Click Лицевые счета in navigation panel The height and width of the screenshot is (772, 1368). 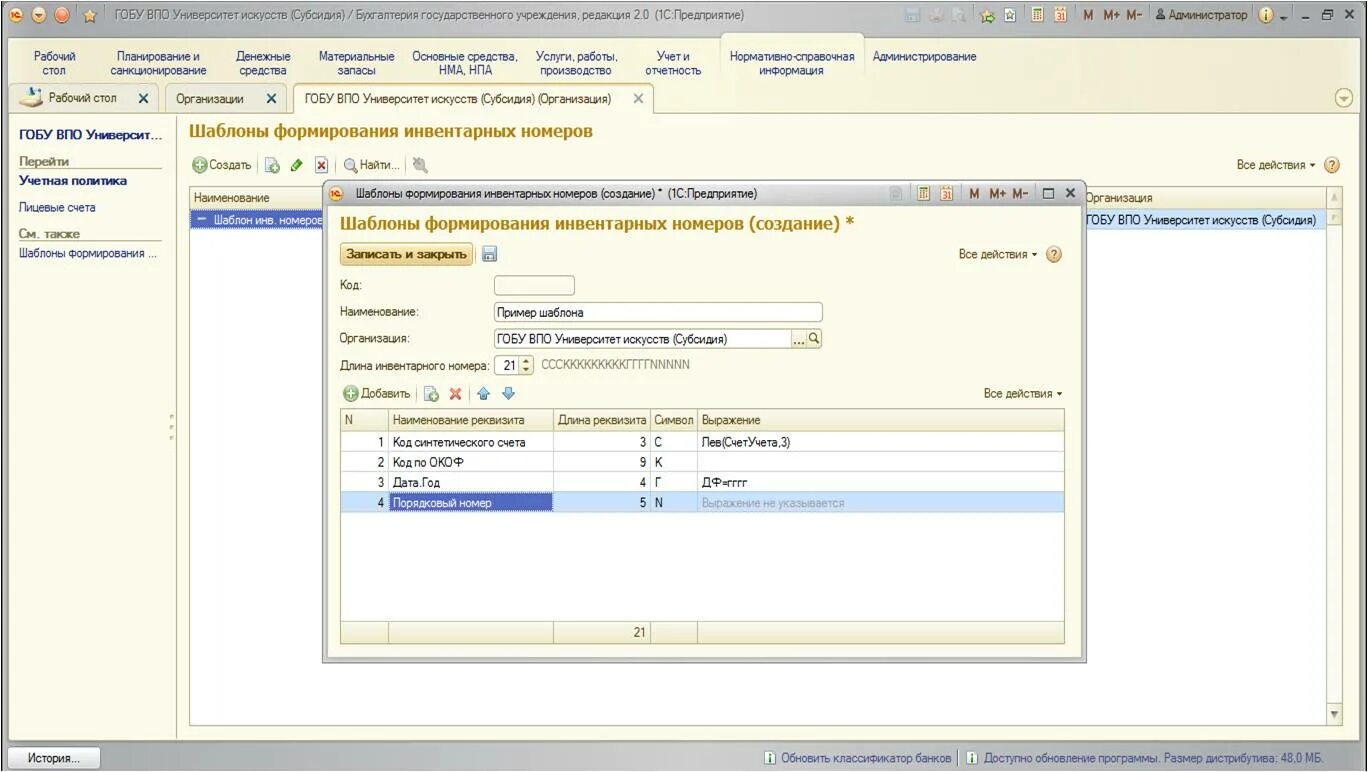pos(57,207)
